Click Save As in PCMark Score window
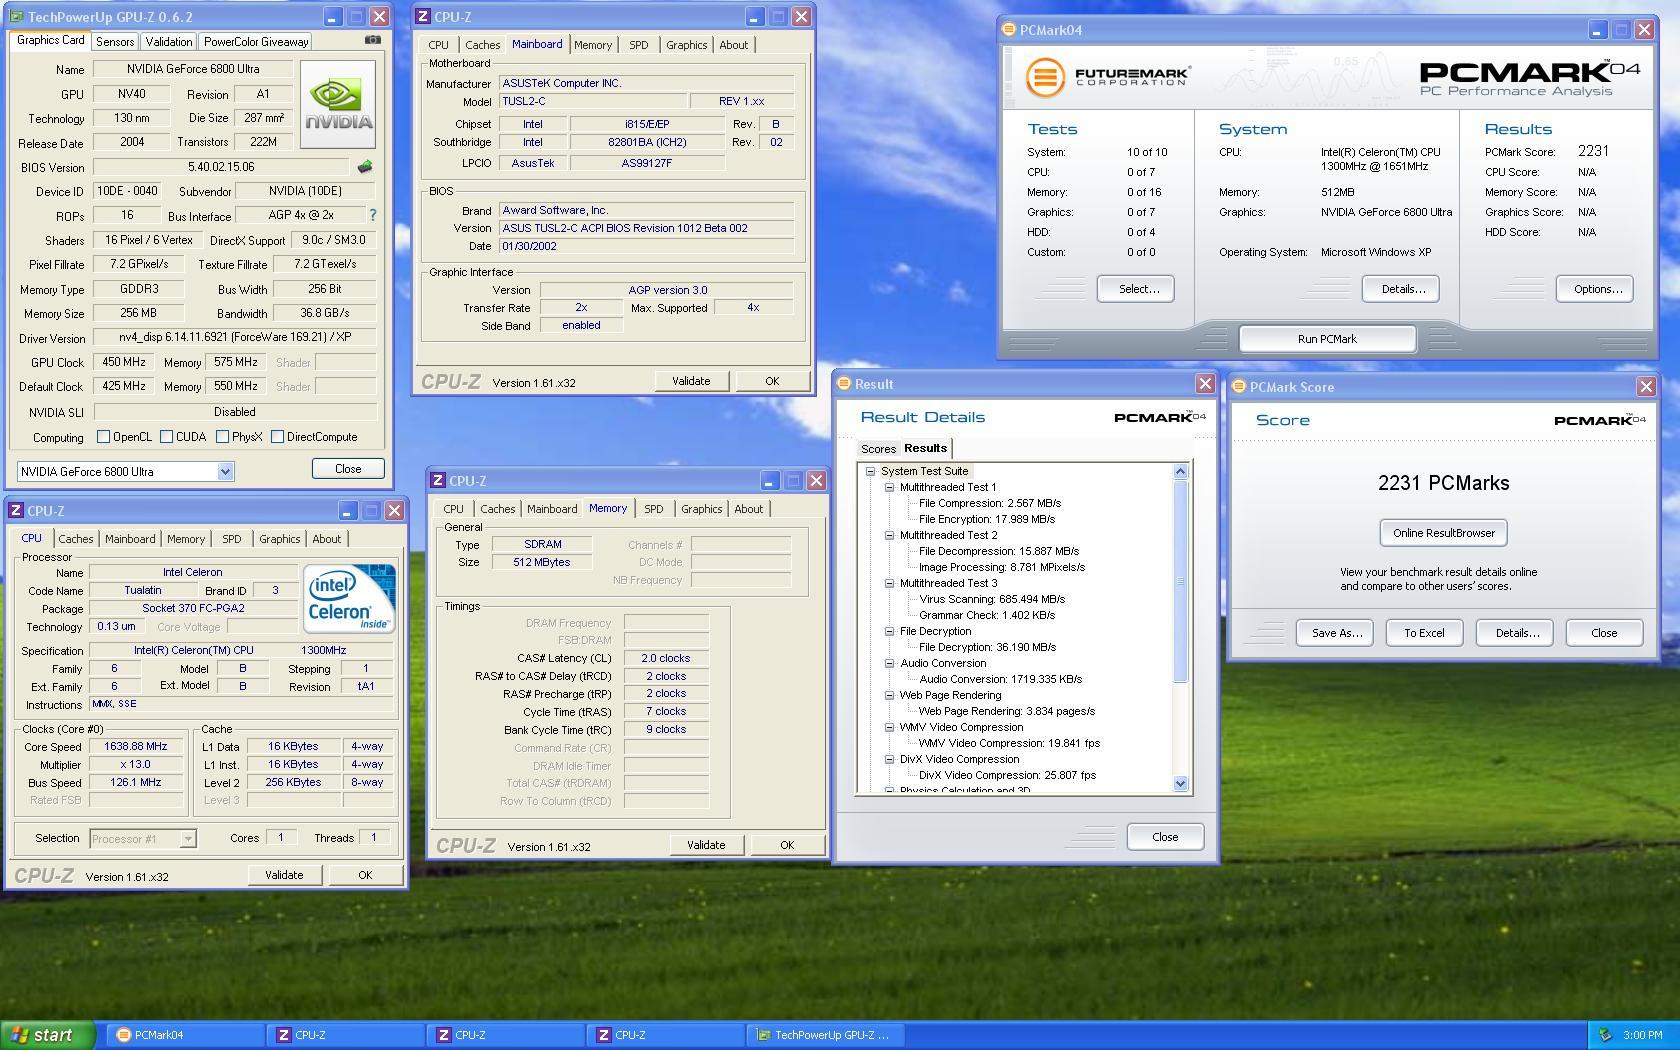The height and width of the screenshot is (1050, 1680). (1336, 633)
